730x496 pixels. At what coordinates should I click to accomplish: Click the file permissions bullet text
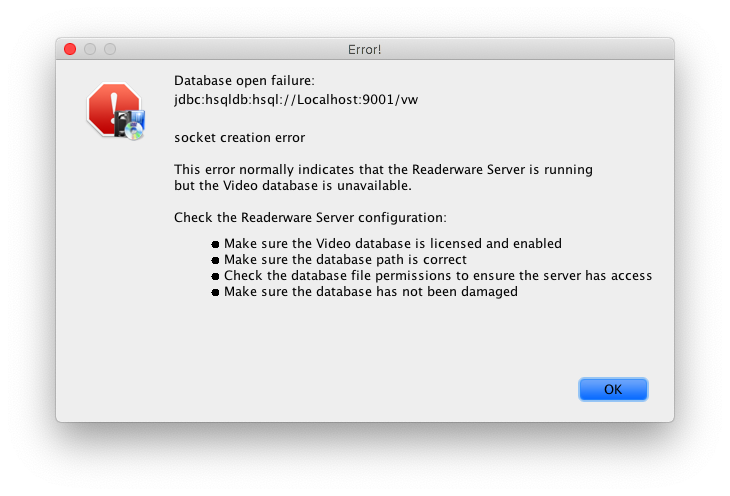(x=438, y=275)
